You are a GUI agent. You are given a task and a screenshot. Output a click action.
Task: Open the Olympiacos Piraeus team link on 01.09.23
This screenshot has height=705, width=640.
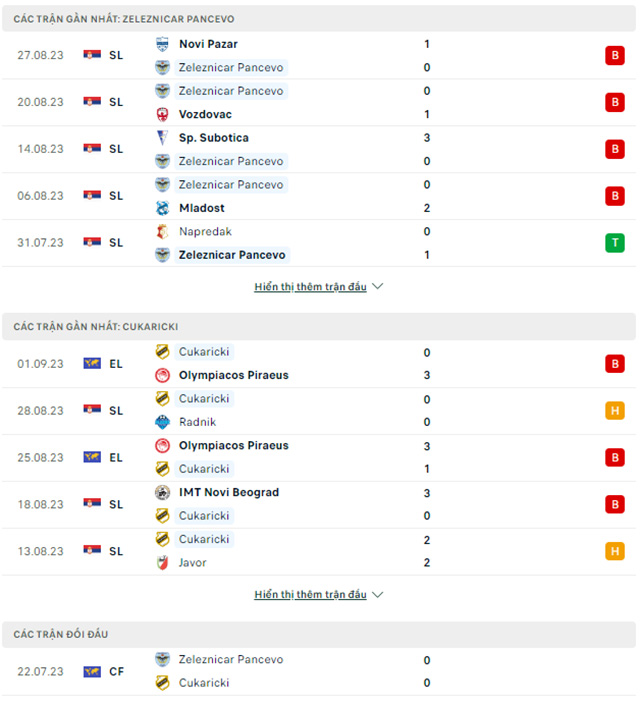233,375
